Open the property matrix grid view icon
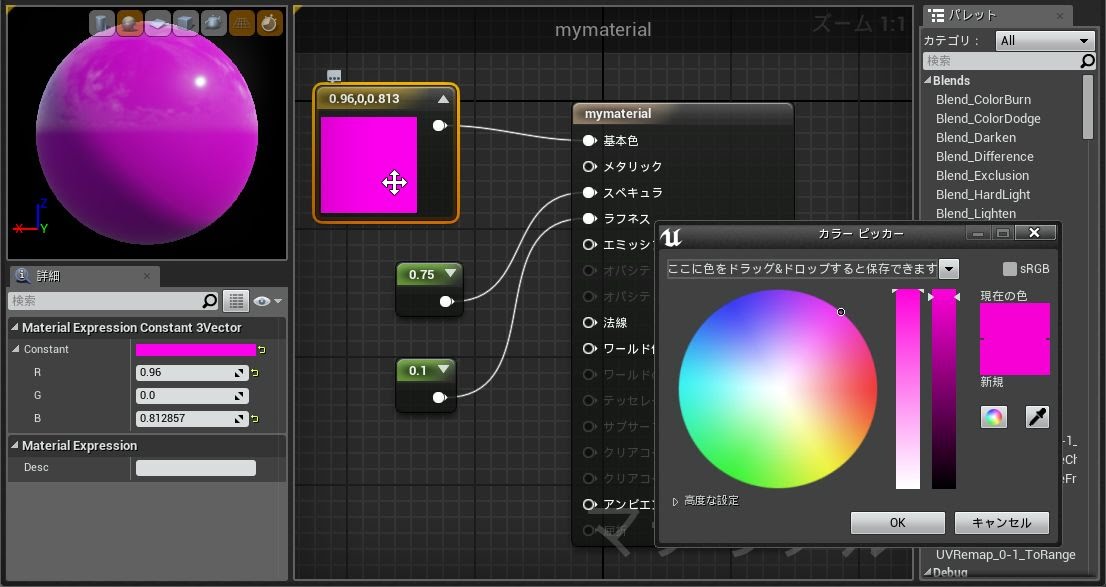The image size is (1106, 587). pyautogui.click(x=235, y=301)
